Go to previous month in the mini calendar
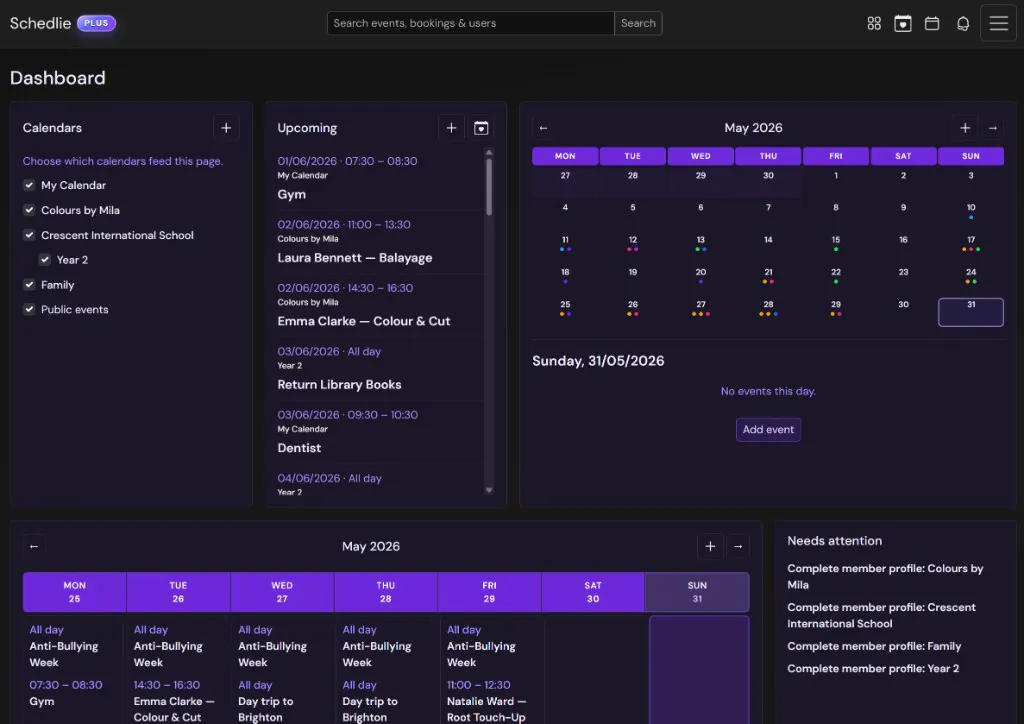 click(x=543, y=128)
